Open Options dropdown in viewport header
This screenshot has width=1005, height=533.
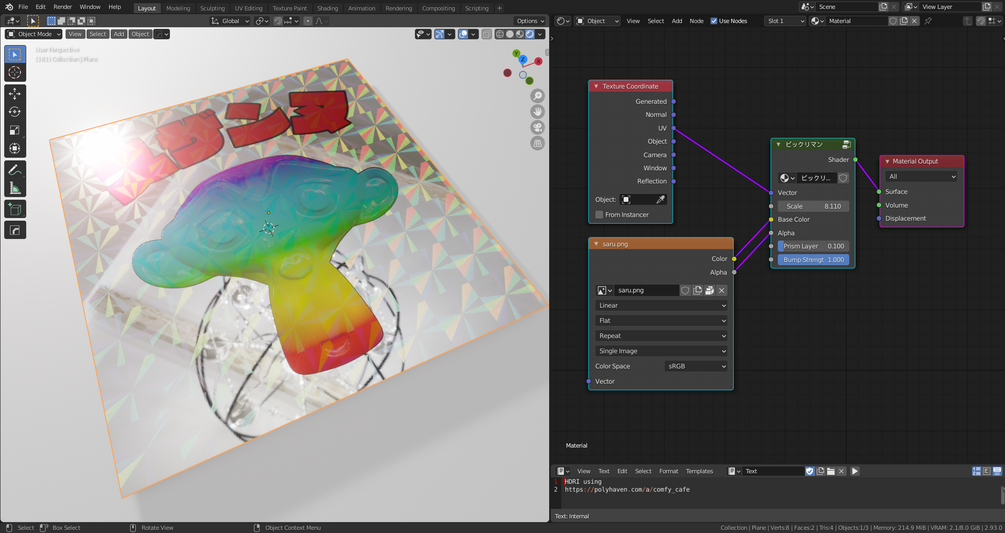coord(530,20)
